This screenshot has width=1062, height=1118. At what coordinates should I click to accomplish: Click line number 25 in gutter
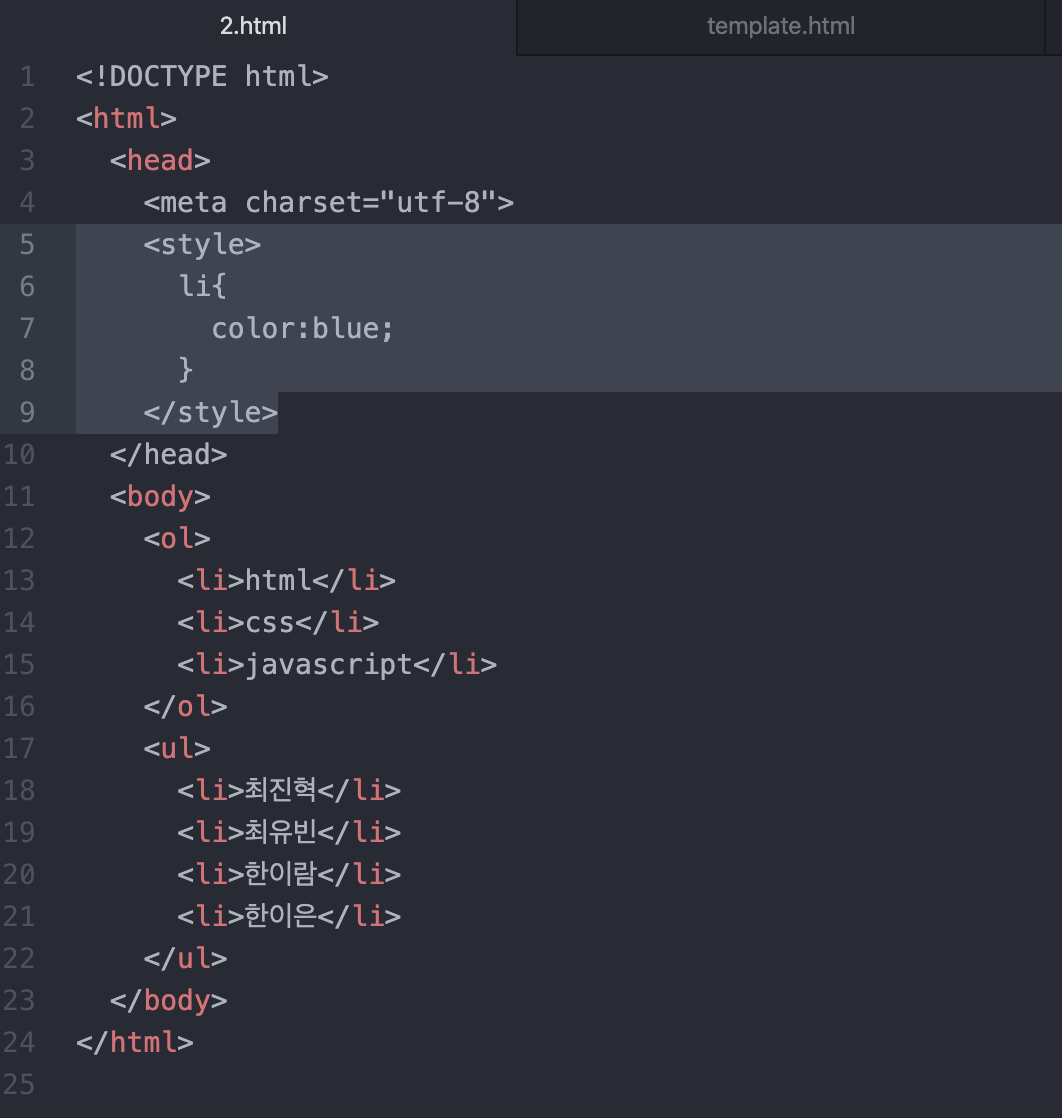click(19, 1084)
